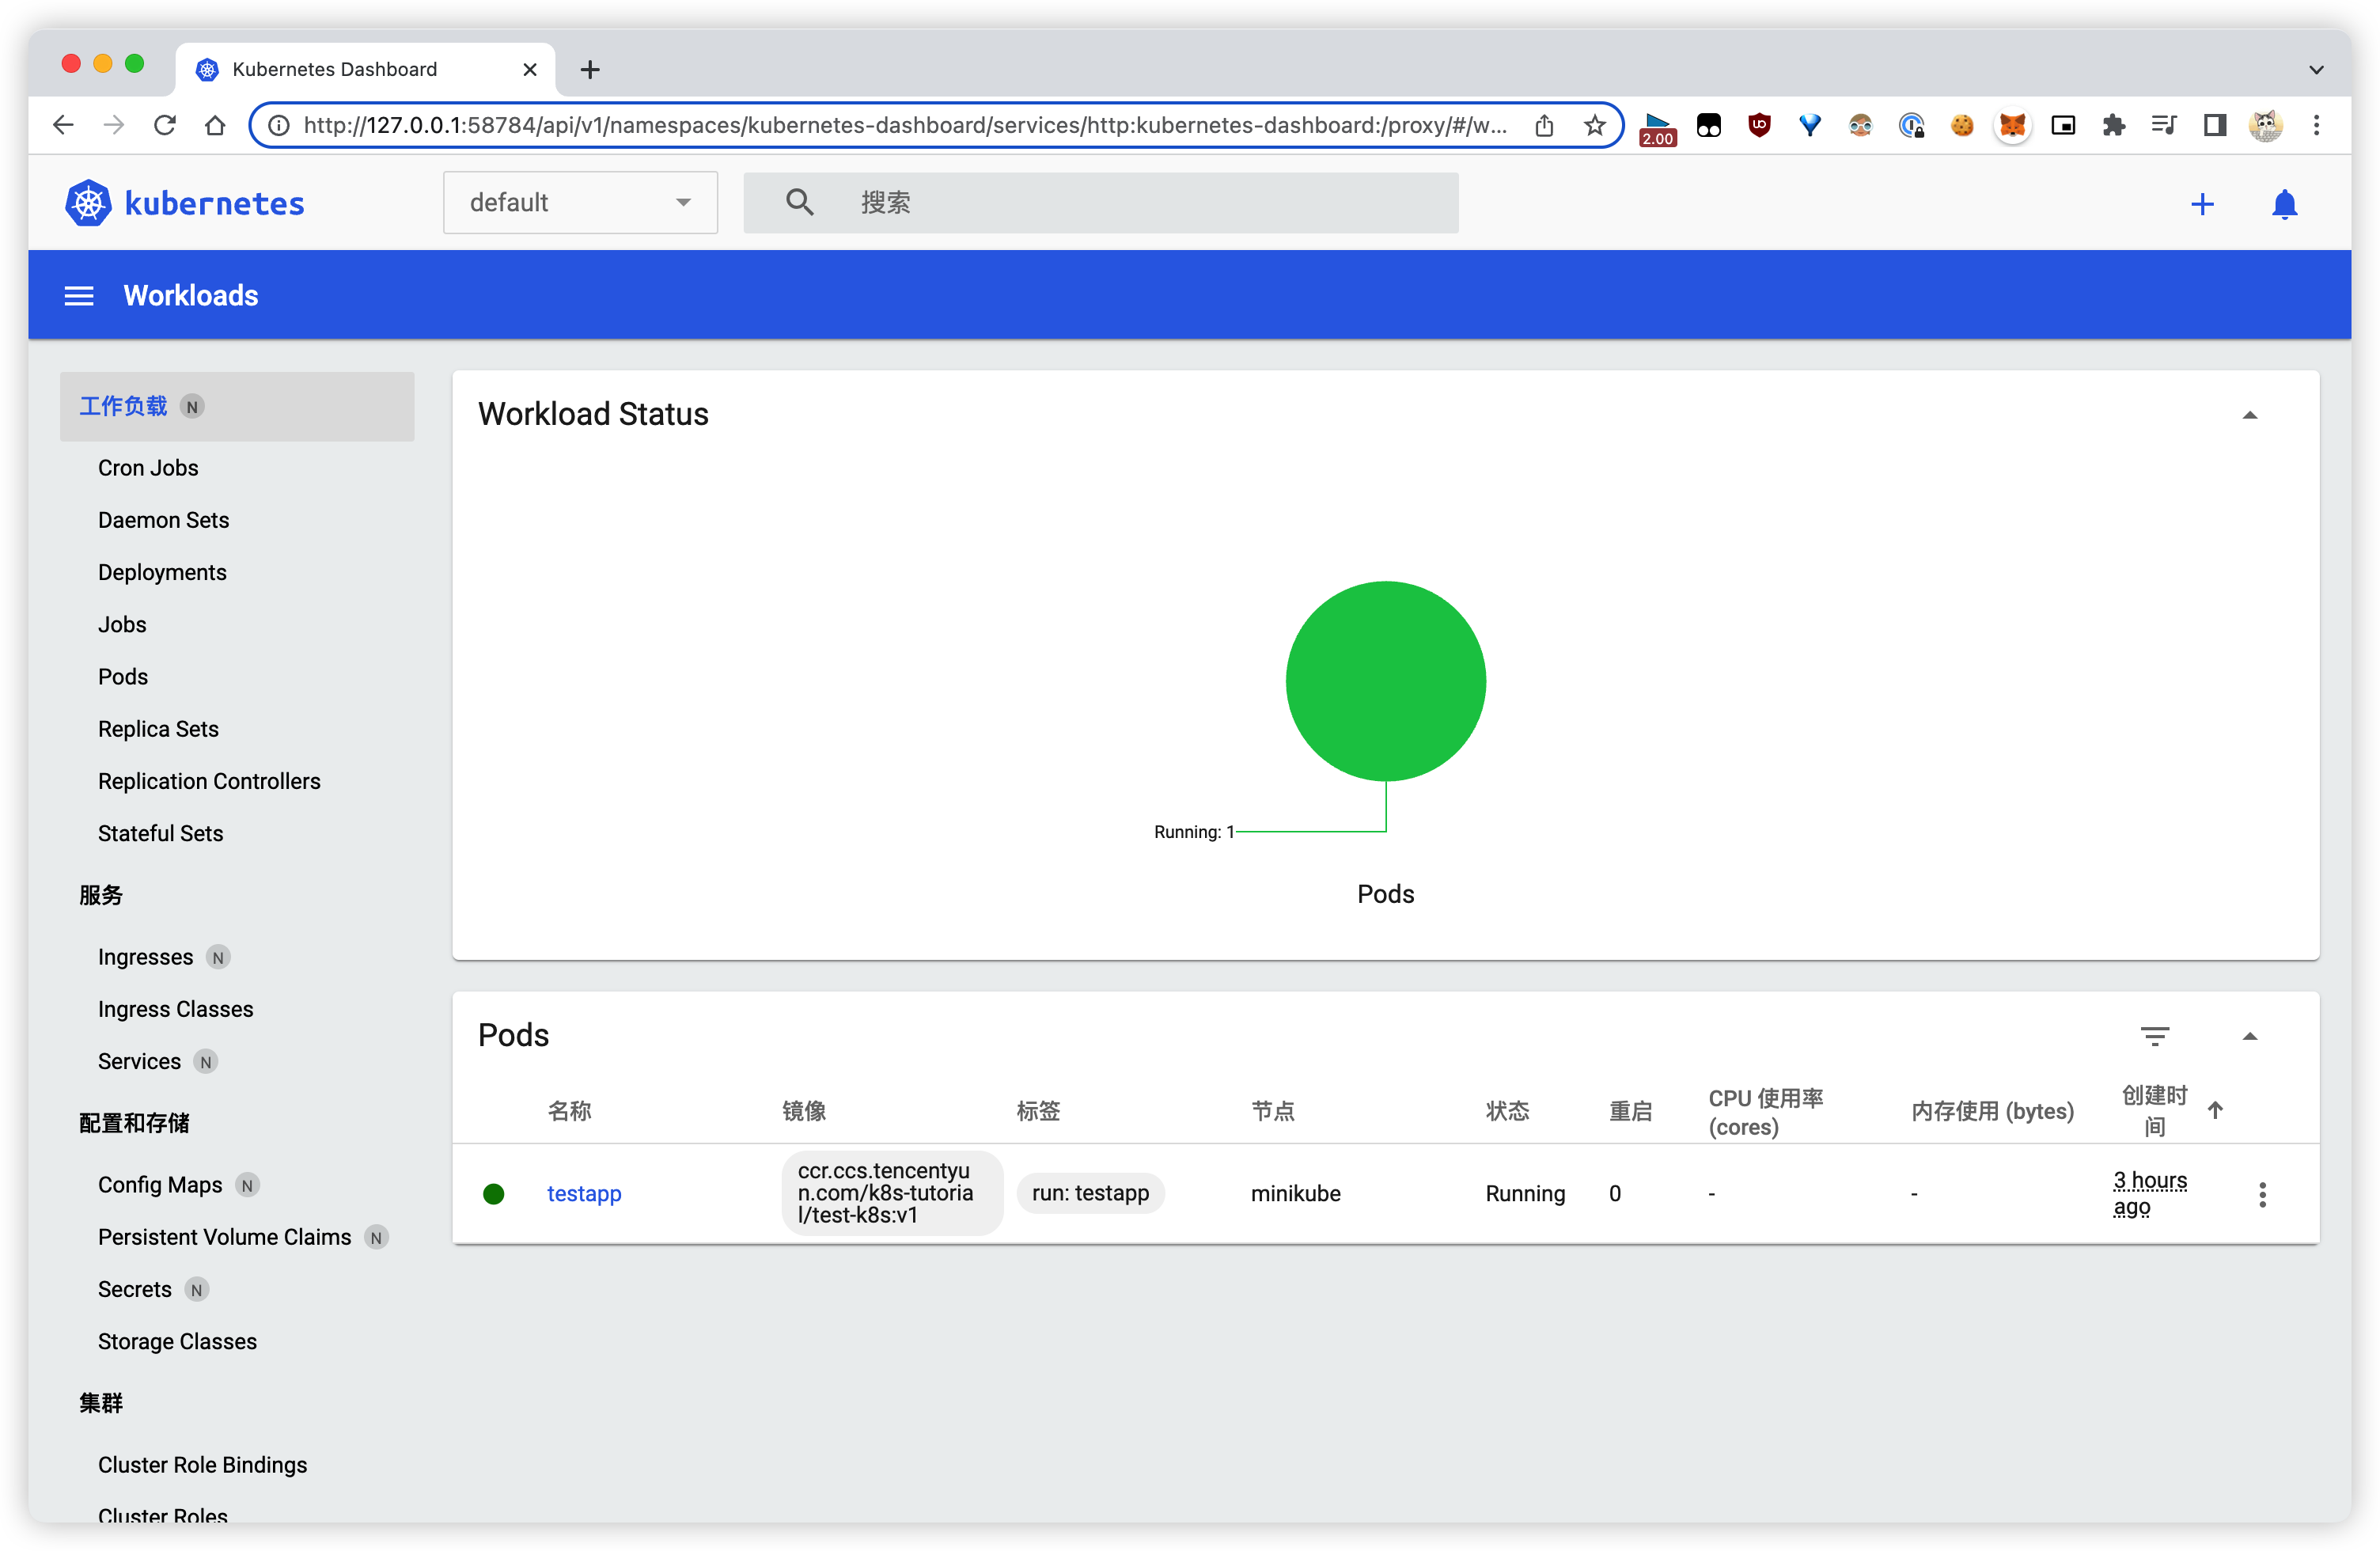Open the testapp pod link
The image size is (2380, 1551).
[x=584, y=1193]
